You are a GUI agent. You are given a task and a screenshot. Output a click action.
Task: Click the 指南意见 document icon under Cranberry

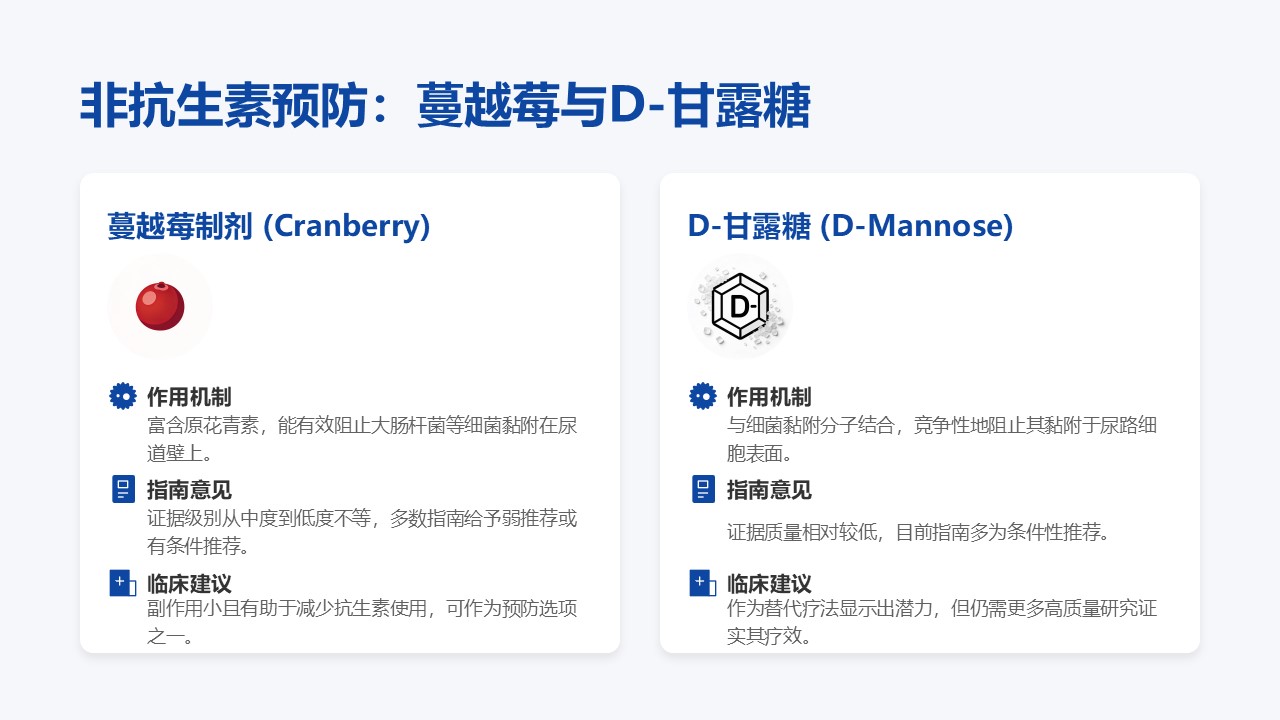[x=122, y=489]
